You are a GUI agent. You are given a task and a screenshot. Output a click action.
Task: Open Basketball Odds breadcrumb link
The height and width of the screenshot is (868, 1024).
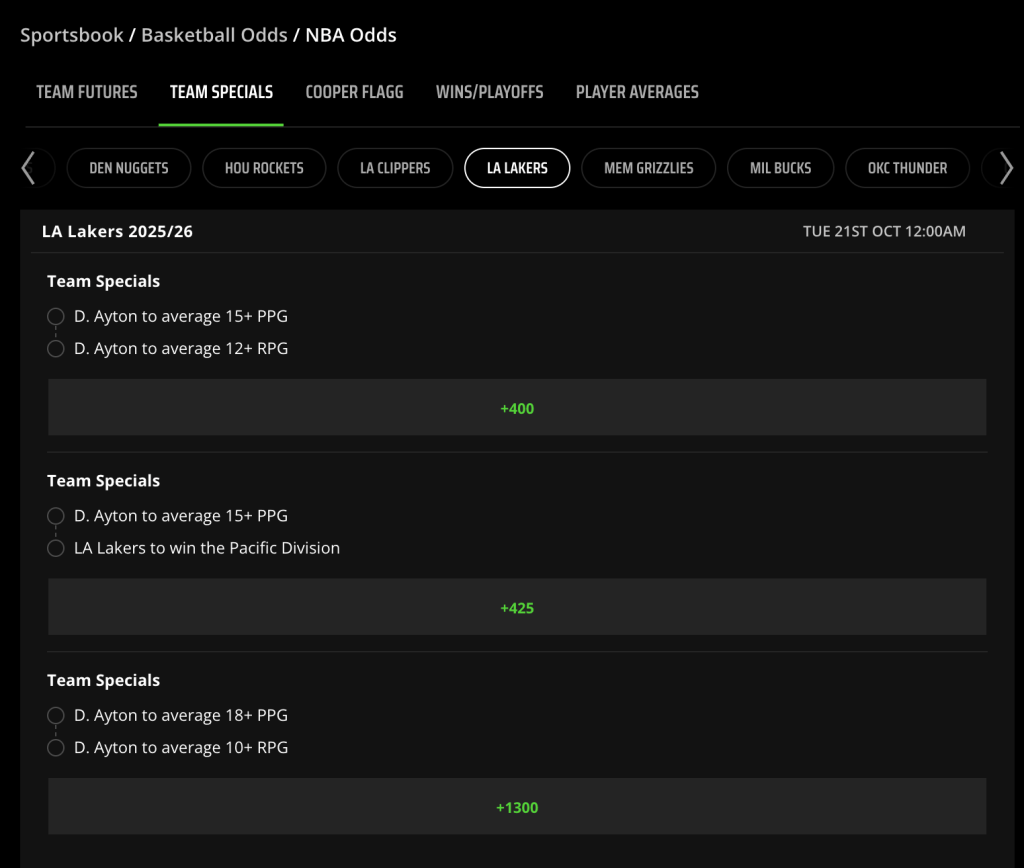214,35
